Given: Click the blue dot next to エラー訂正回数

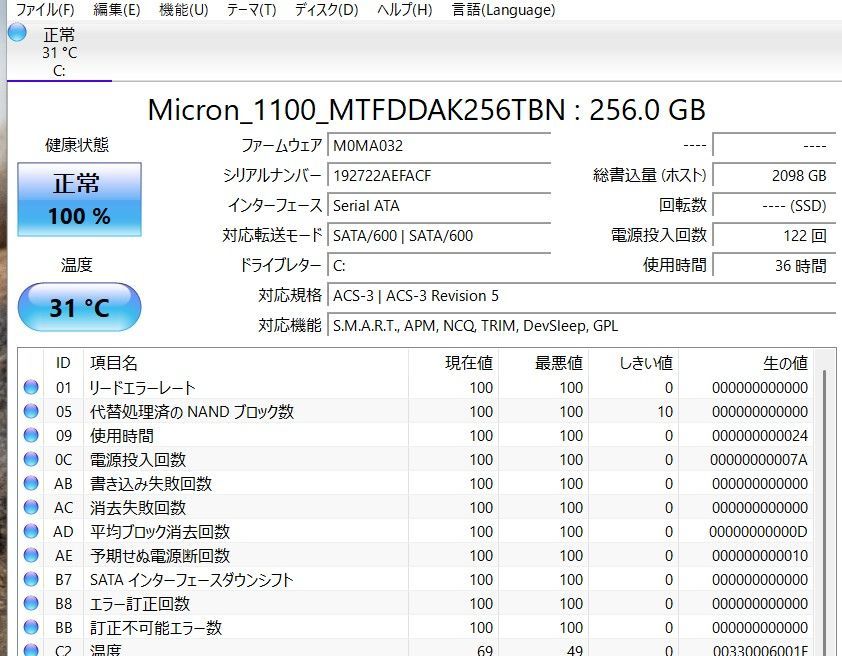Looking at the screenshot, I should pyautogui.click(x=33, y=603).
